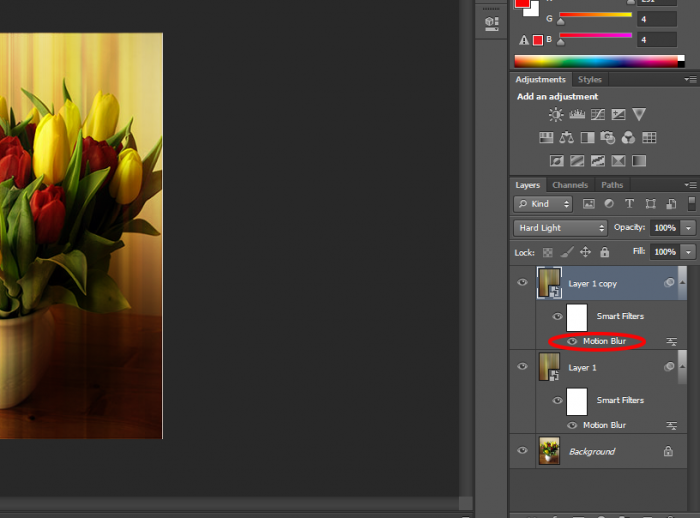Add a Photo Filter adjustment
This screenshot has height=518, width=700.
pyautogui.click(x=608, y=138)
